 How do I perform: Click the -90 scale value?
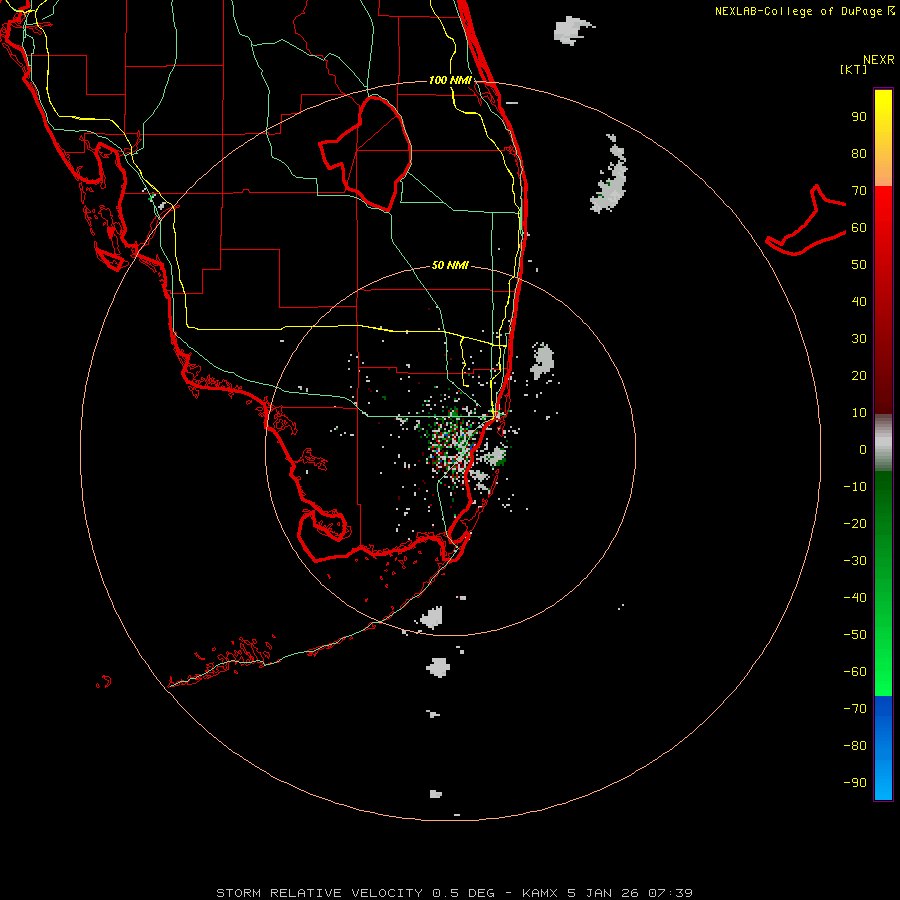click(855, 783)
